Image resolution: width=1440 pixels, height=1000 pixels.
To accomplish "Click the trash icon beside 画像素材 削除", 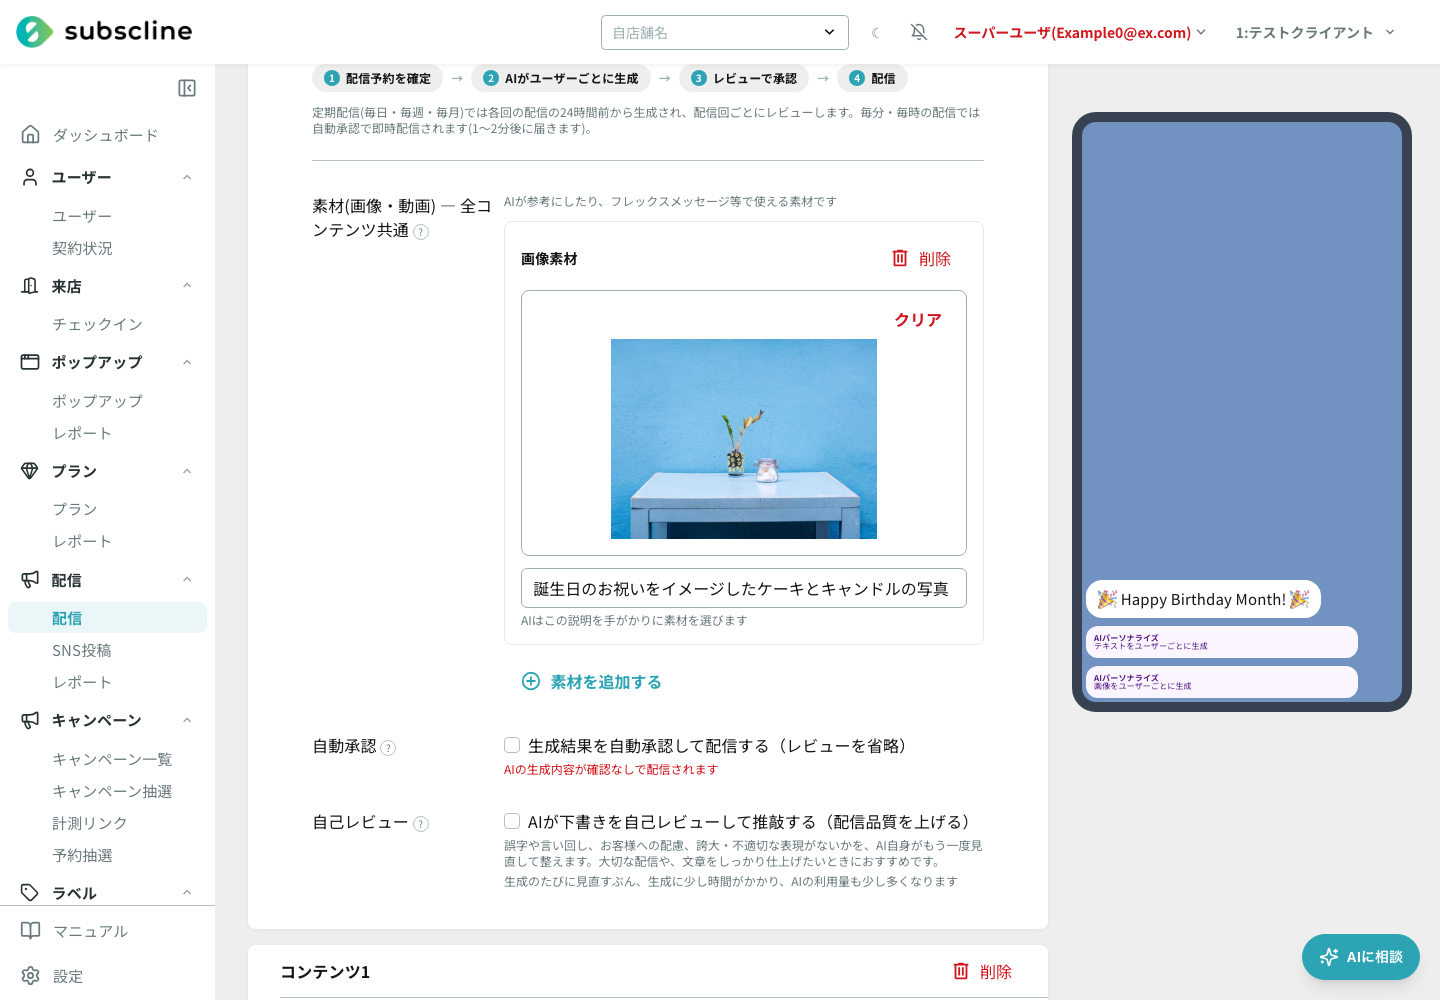I will (x=900, y=258).
